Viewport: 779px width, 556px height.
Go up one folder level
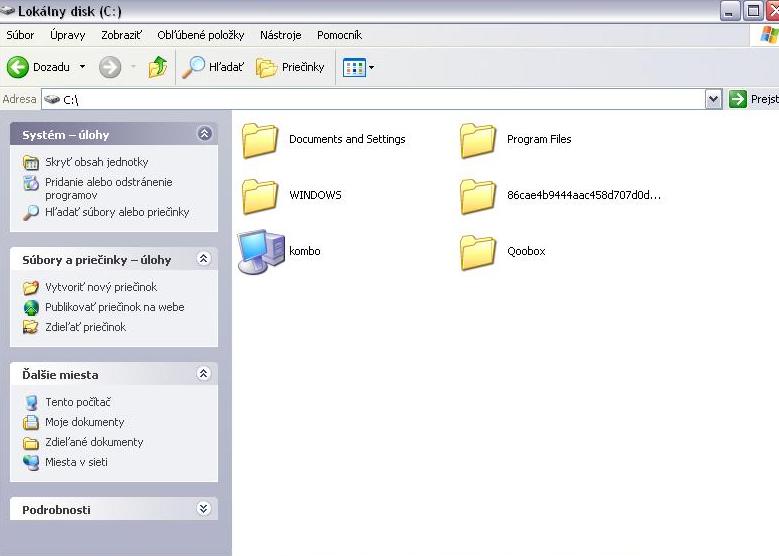pyautogui.click(x=158, y=67)
